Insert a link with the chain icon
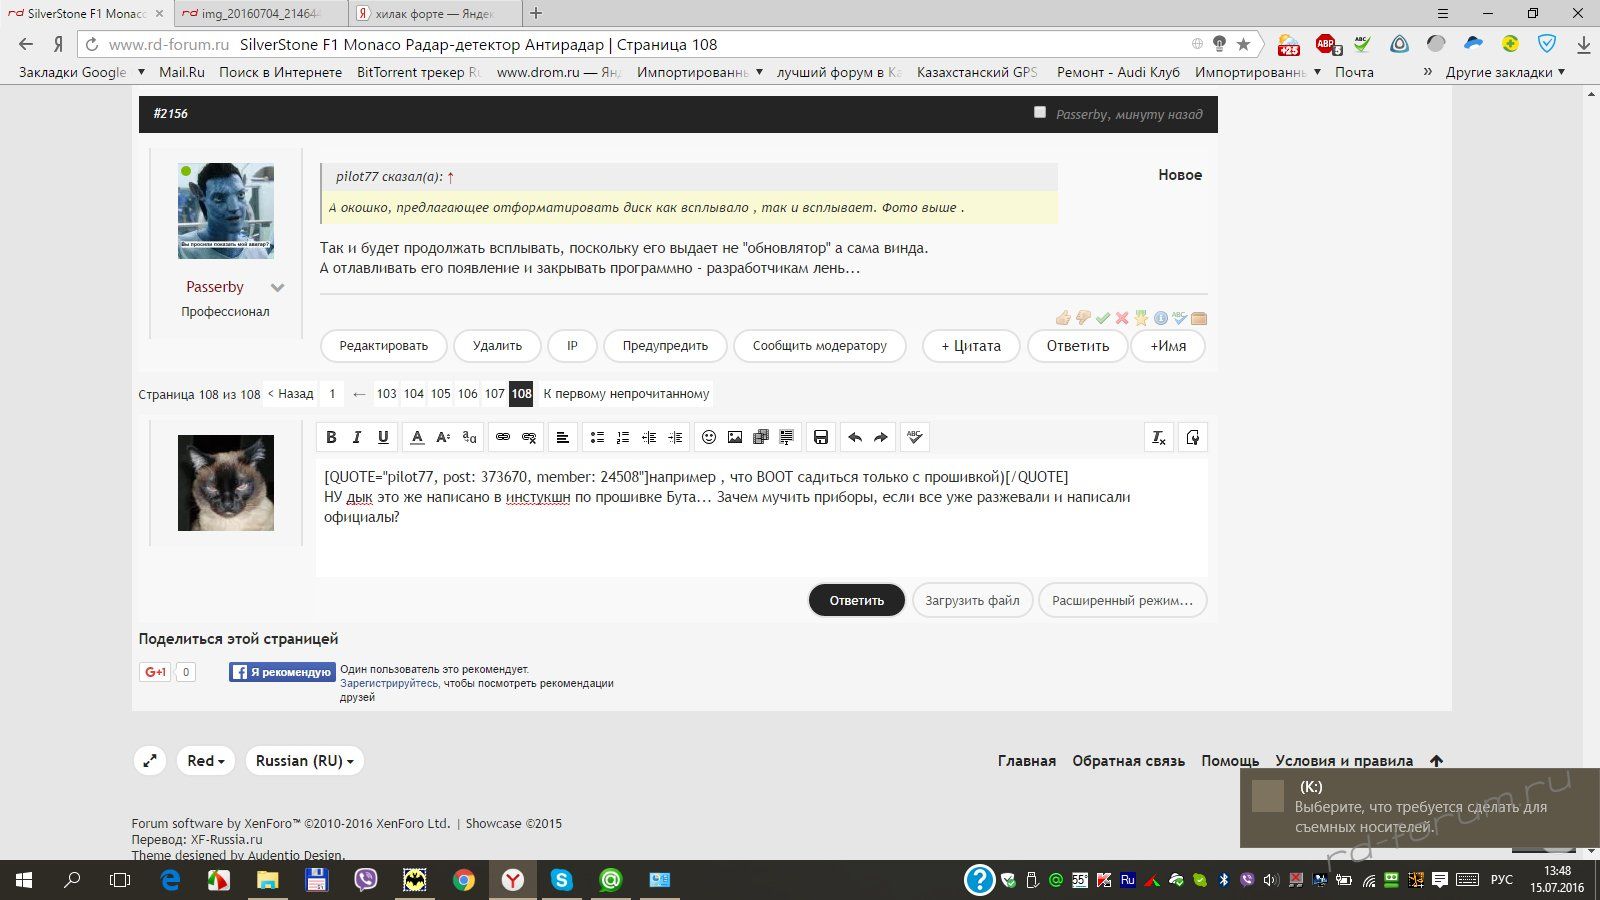1600x900 pixels. pyautogui.click(x=503, y=437)
